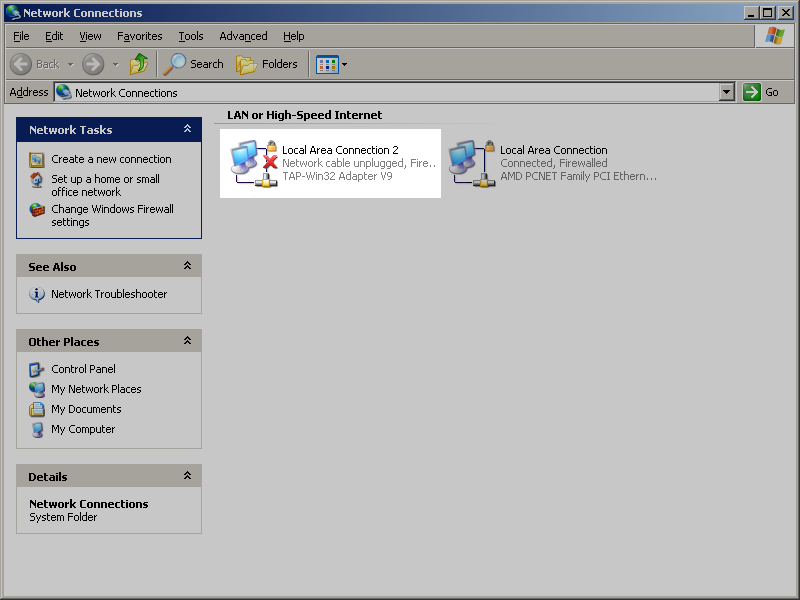Open the Favorites menu
The width and height of the screenshot is (800, 600).
pyautogui.click(x=139, y=36)
